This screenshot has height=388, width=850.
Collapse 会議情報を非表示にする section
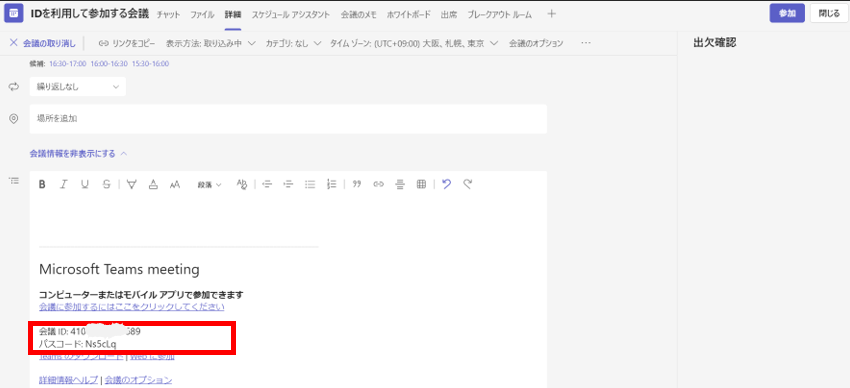(x=78, y=153)
